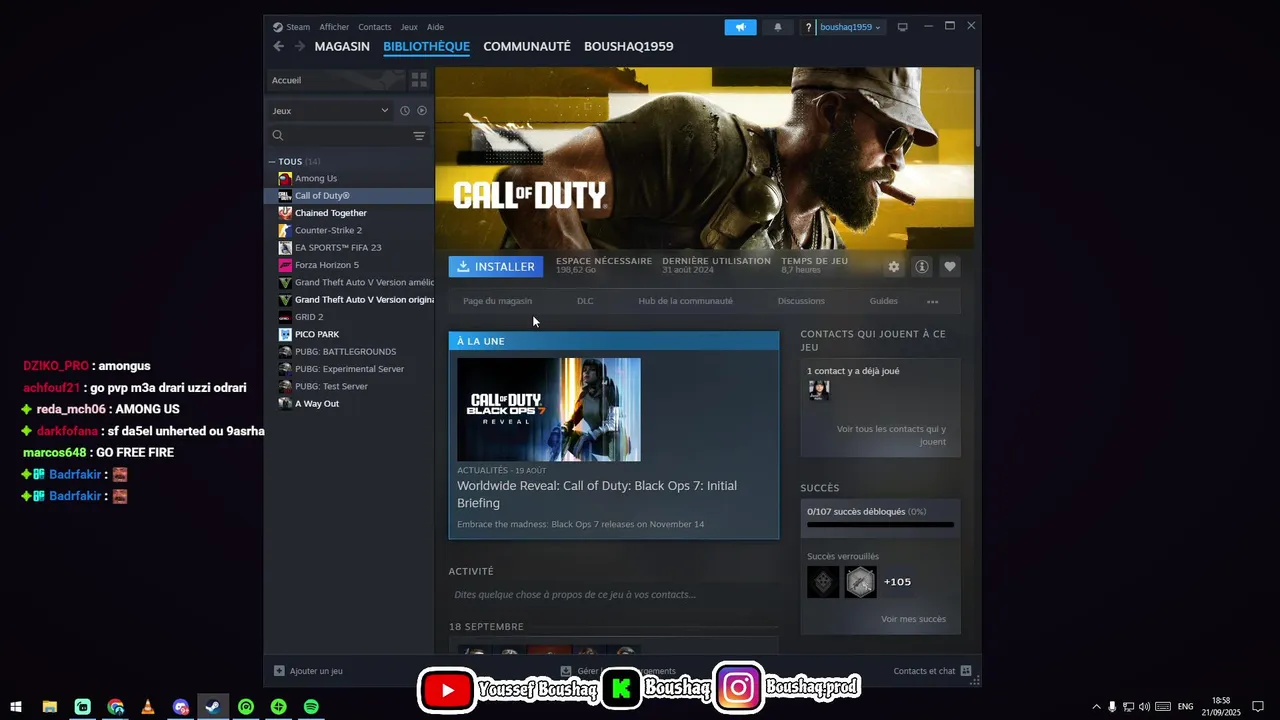This screenshot has width=1280, height=720.
Task: Show hidden system tray icons chevron
Action: 1096,707
